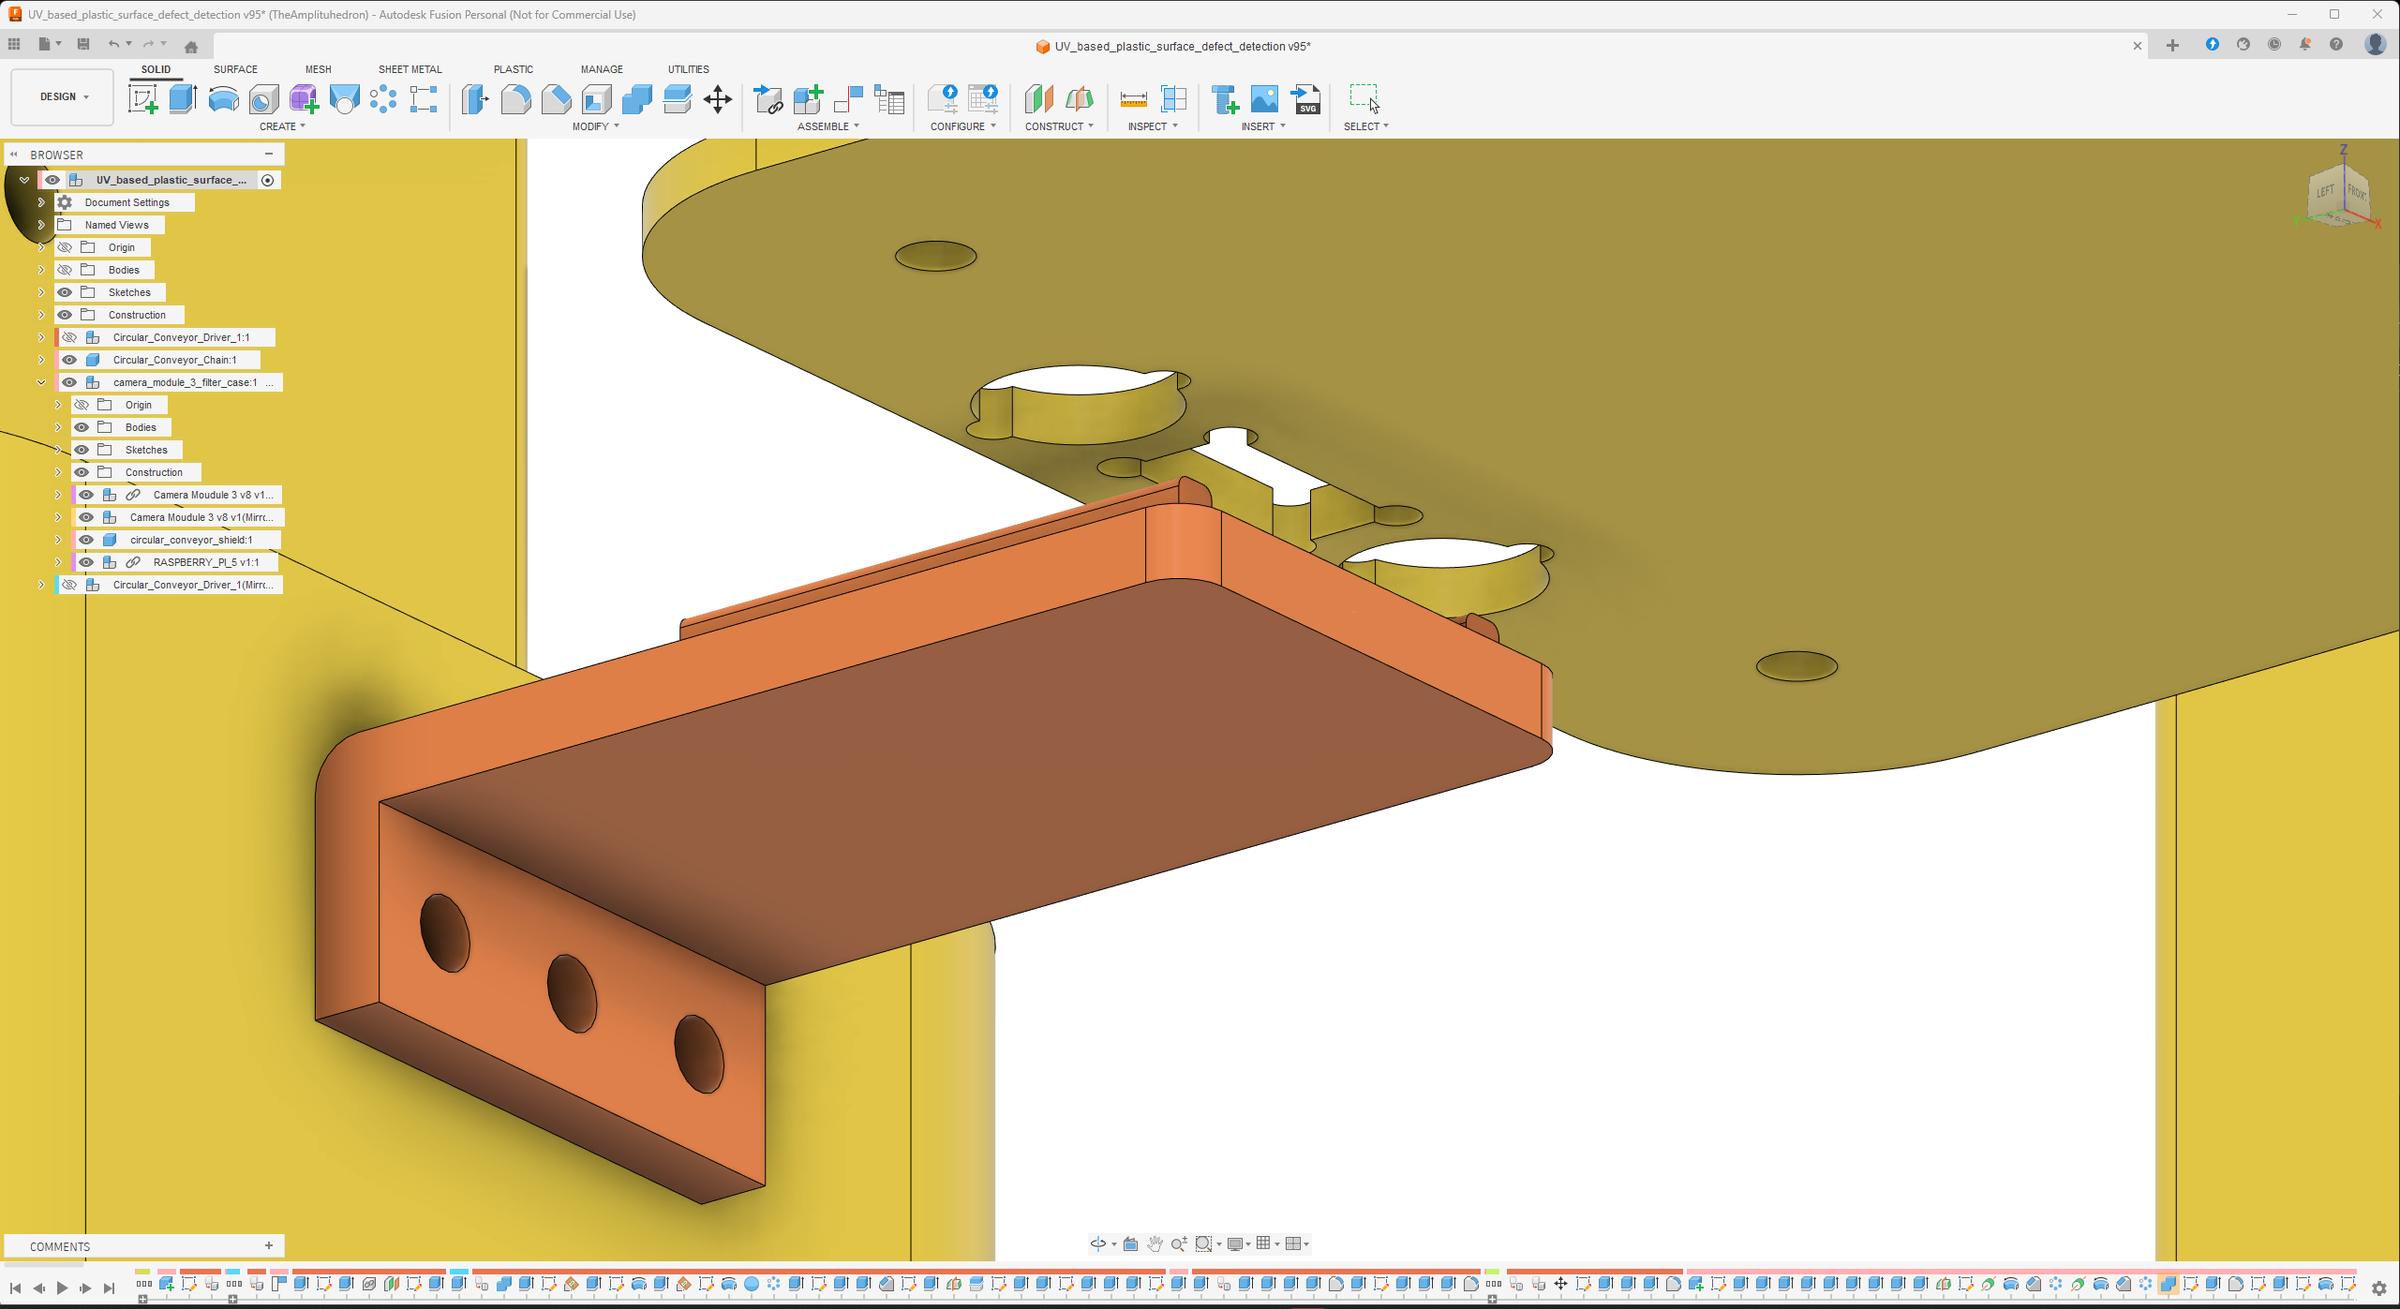The image size is (2400, 1309).
Task: Switch to the MESH tab
Action: pos(318,69)
